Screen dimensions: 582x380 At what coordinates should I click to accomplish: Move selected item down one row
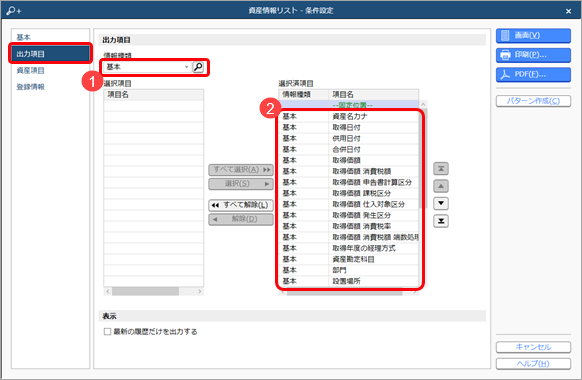(x=441, y=203)
